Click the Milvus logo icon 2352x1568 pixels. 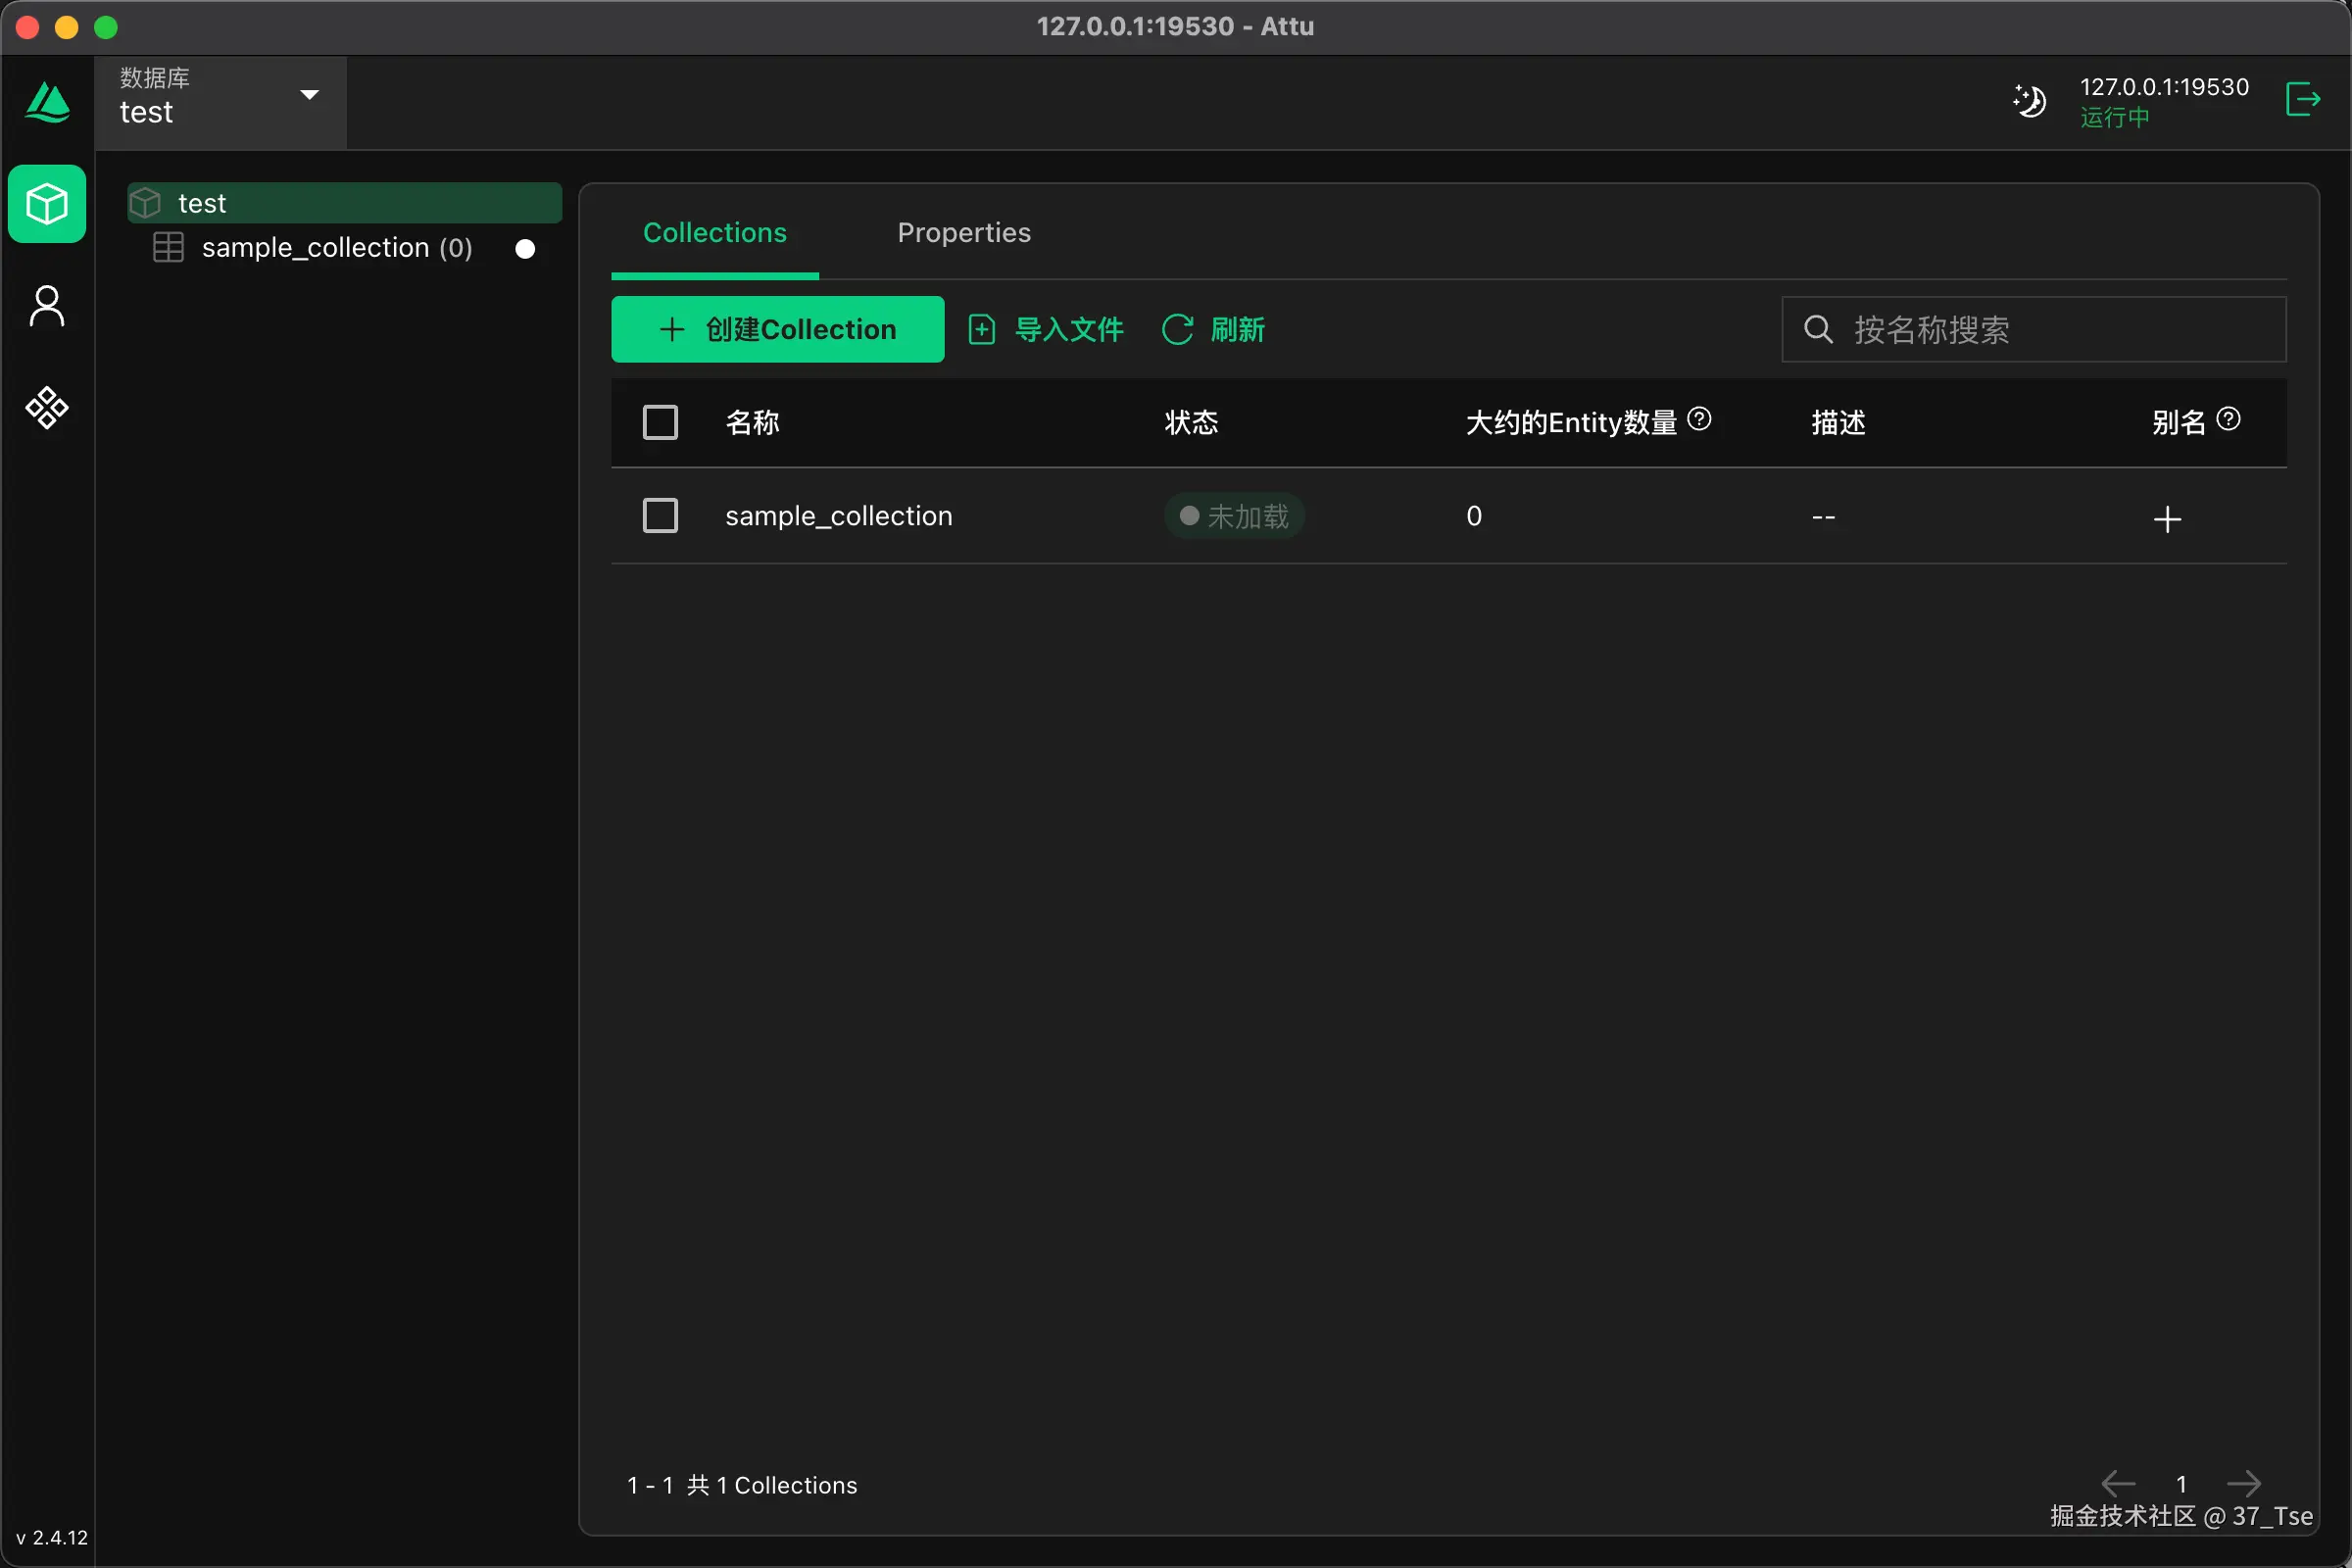click(x=47, y=102)
